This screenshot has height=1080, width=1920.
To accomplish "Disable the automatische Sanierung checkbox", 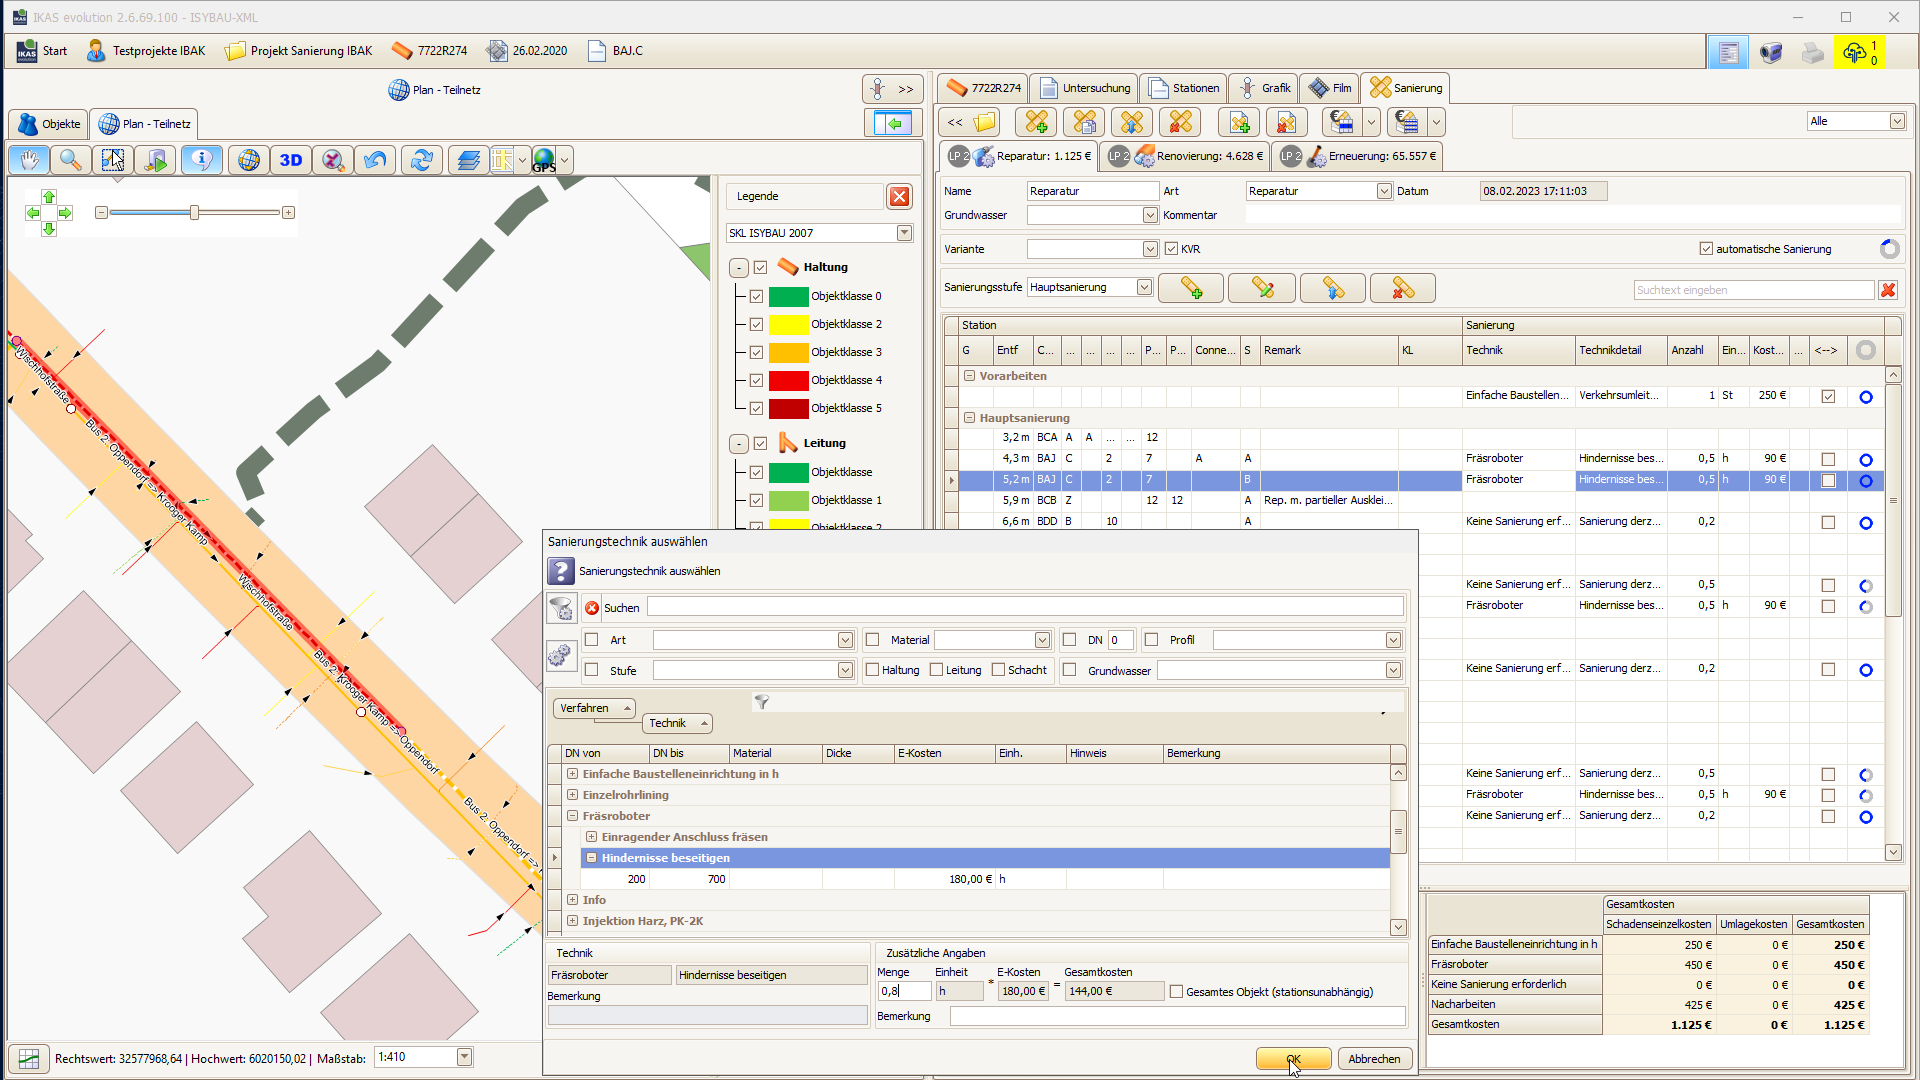I will [x=1706, y=249].
